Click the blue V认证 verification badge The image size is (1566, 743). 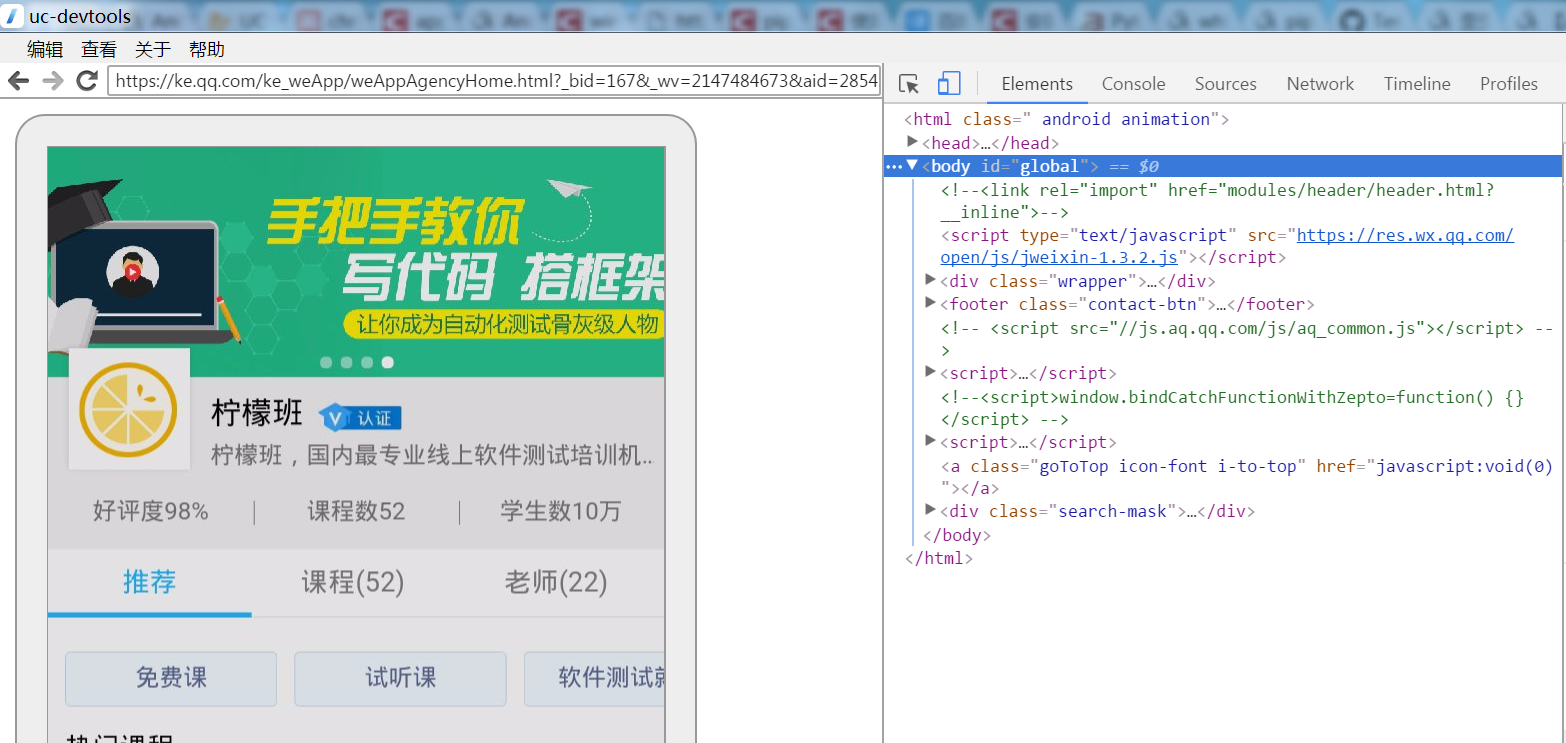click(360, 418)
